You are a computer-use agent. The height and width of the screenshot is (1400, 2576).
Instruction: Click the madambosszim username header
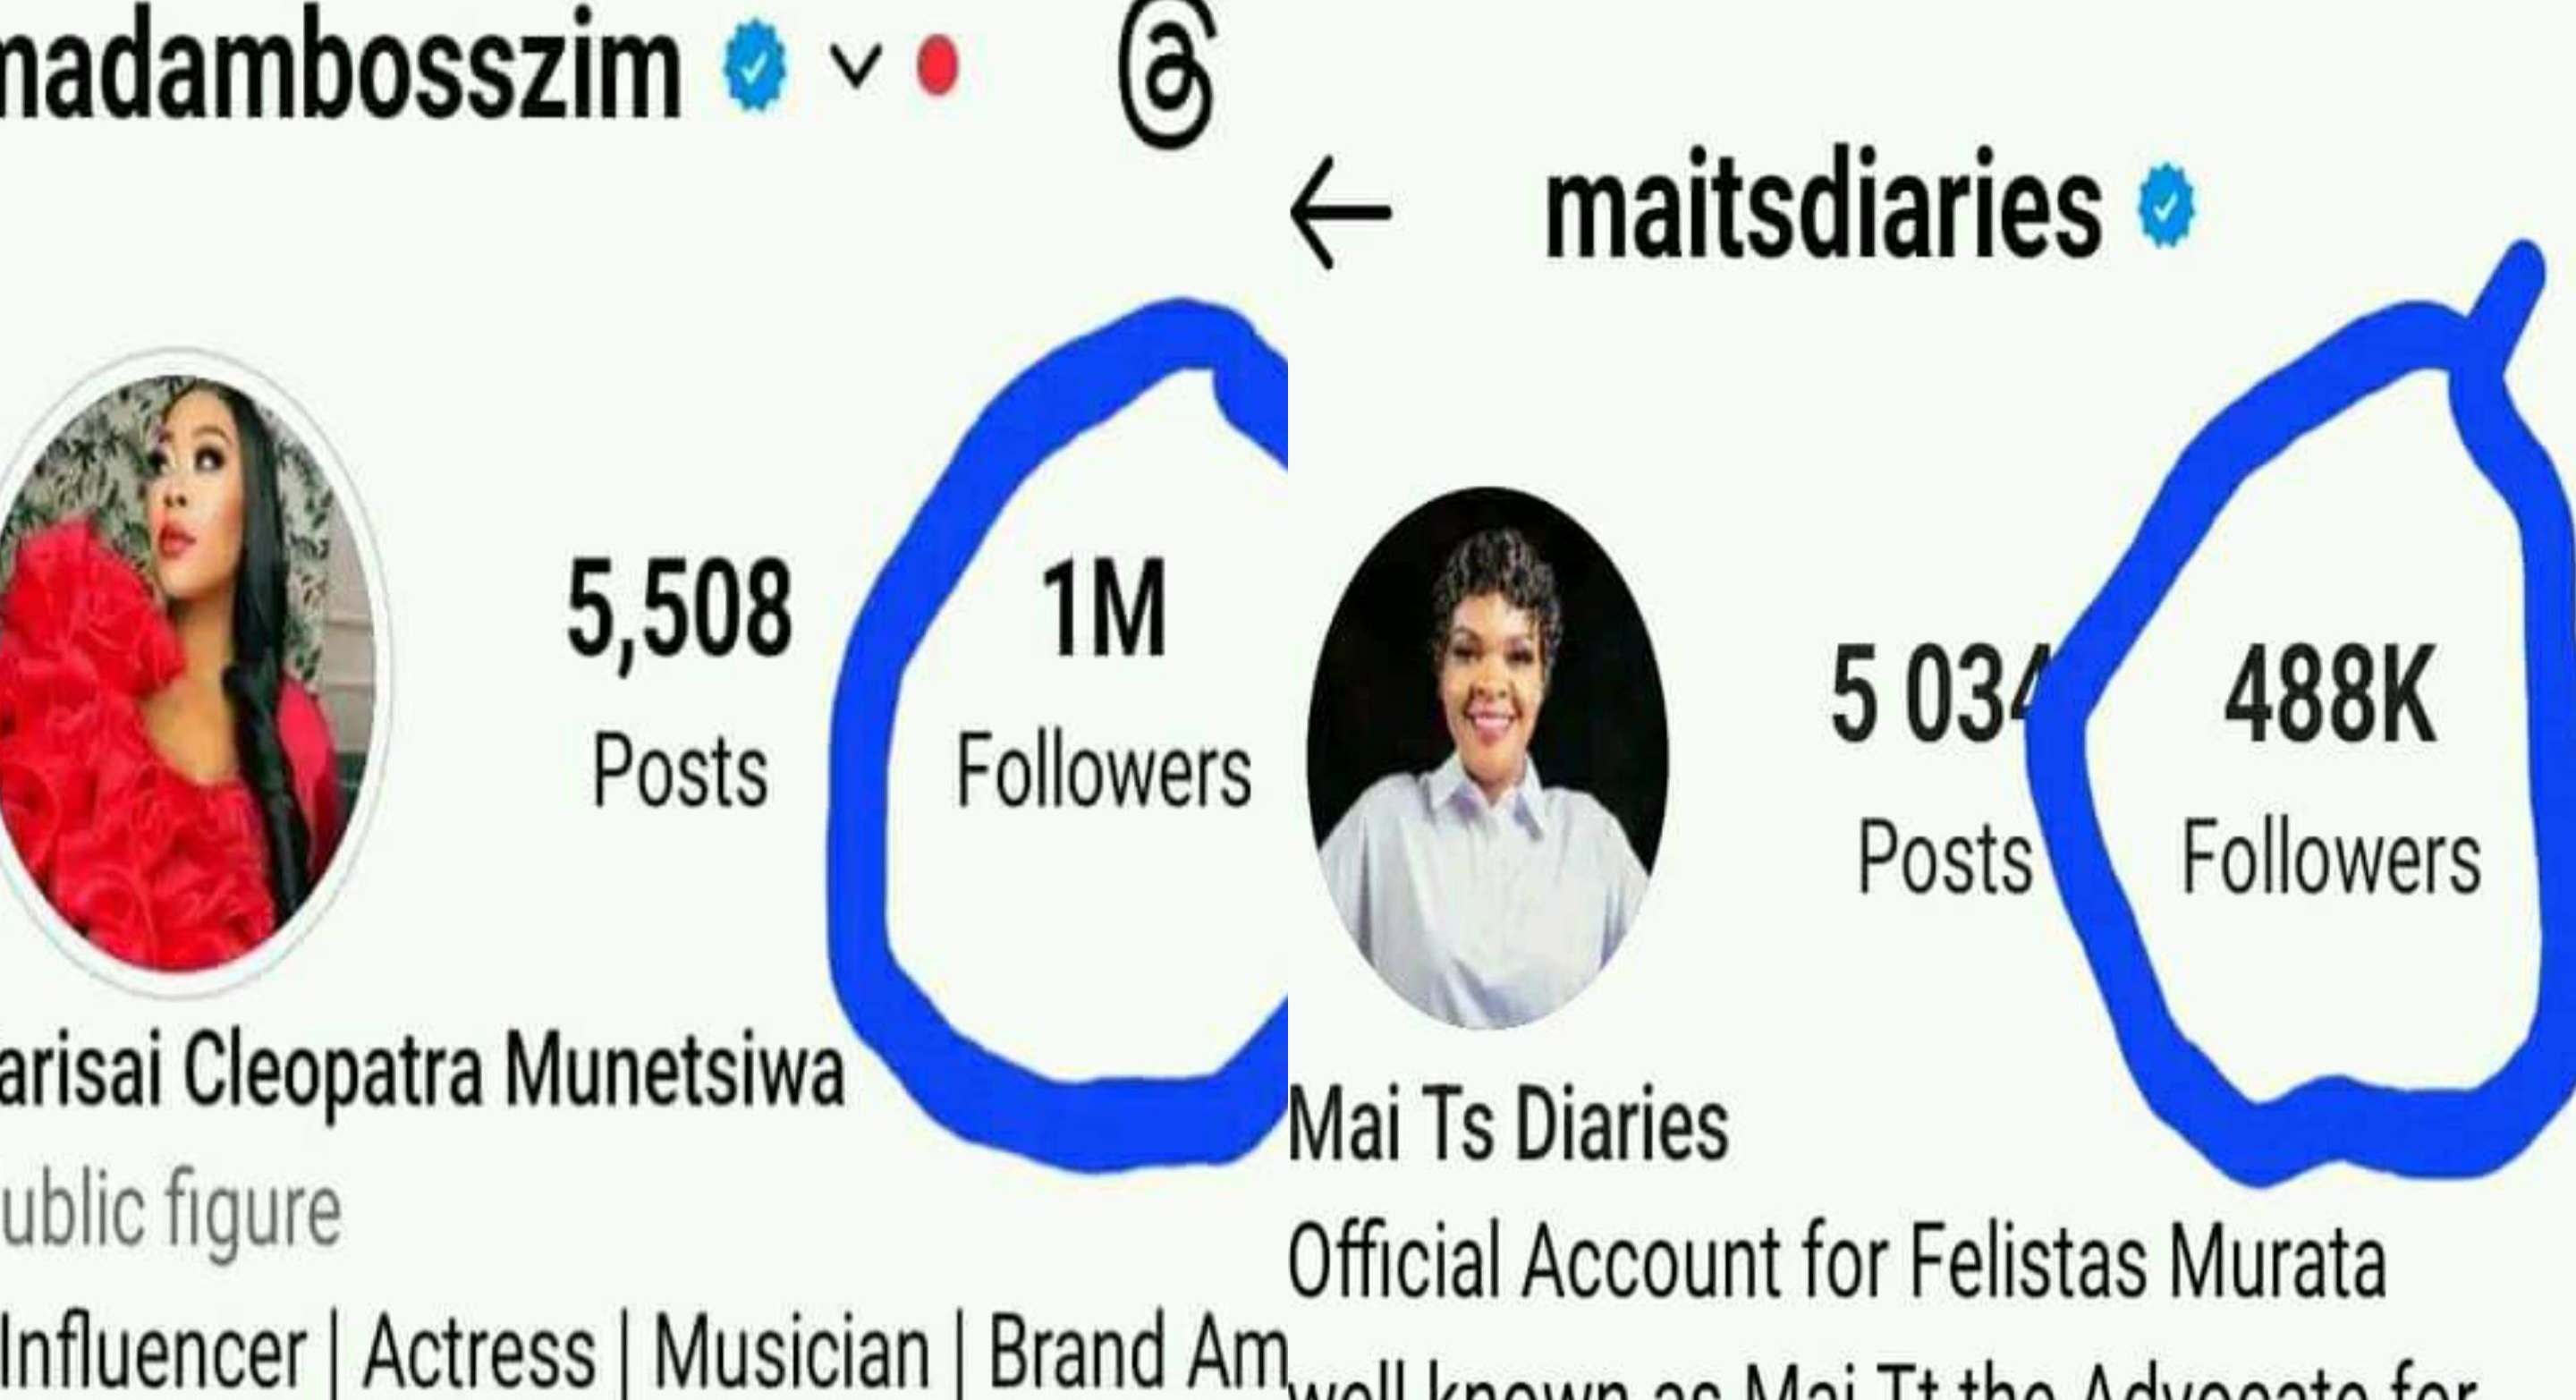coord(340,70)
